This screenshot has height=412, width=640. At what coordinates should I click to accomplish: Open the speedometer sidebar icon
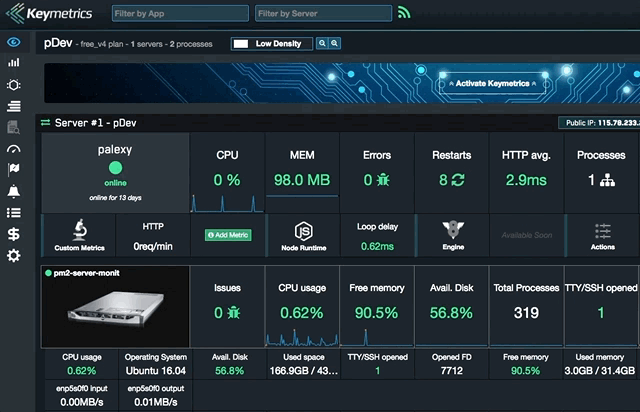[13, 149]
